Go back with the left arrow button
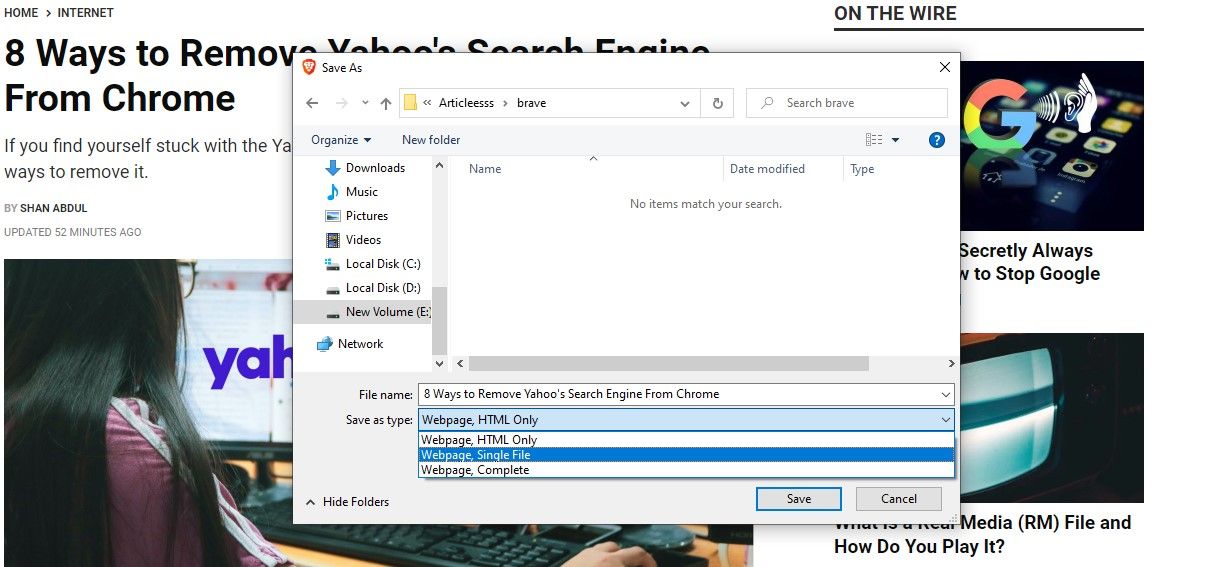The image size is (1224, 567). 312,103
